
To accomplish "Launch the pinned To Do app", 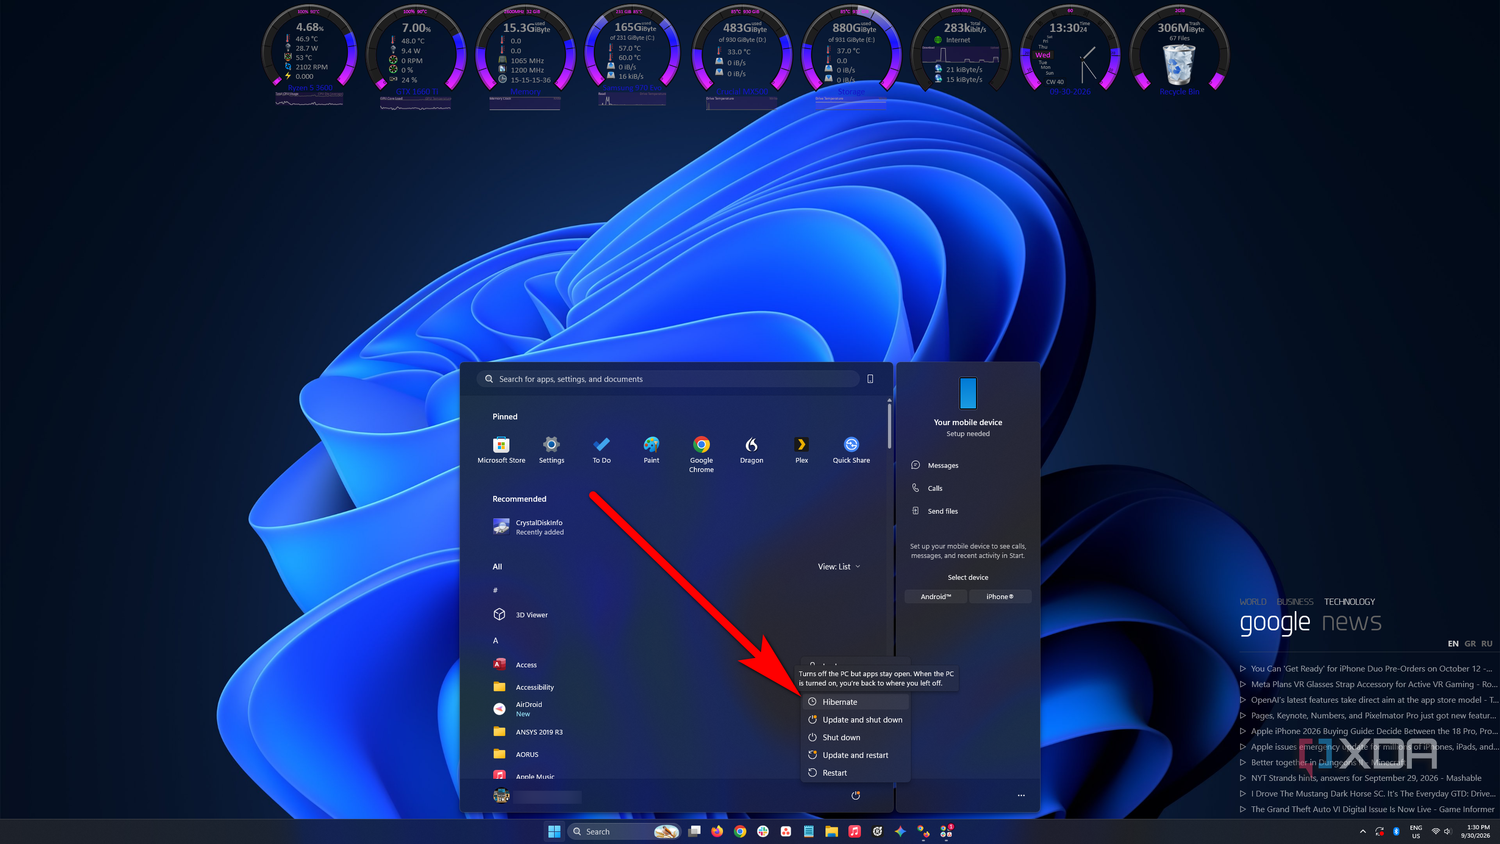I will (601, 450).
